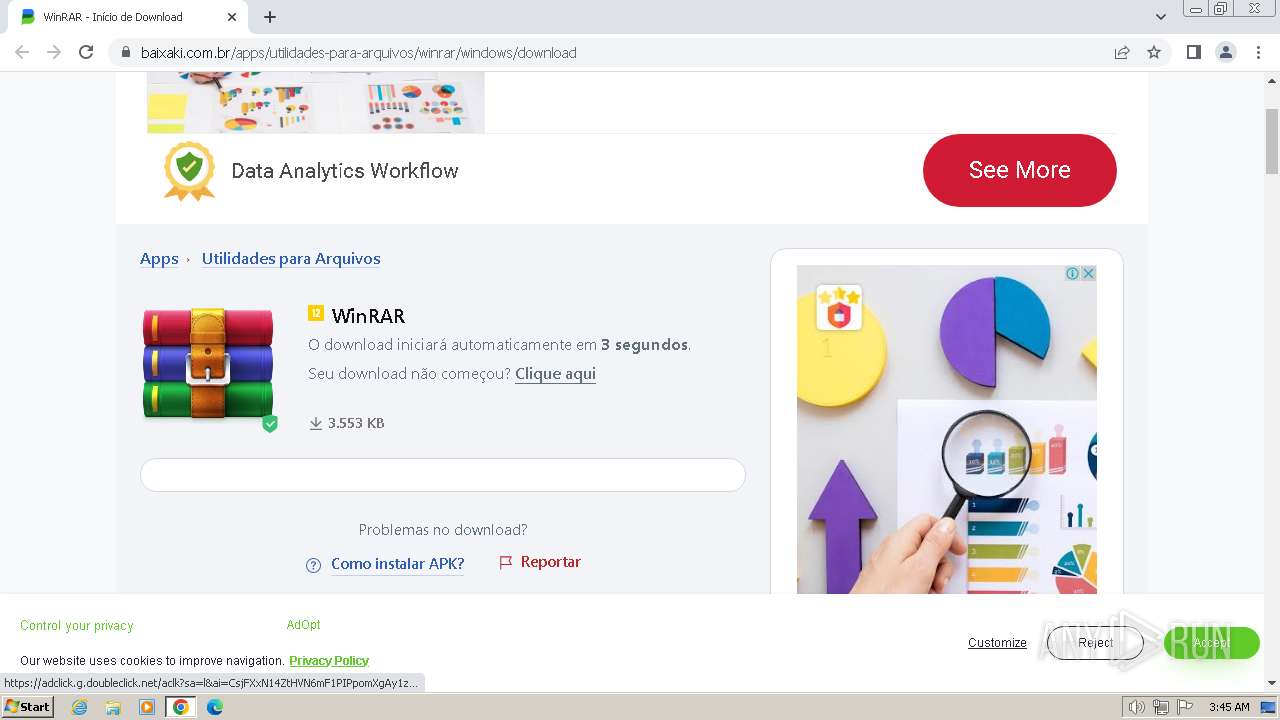This screenshot has height=720, width=1280.
Task: Click the 3:45 AM system clock
Action: tap(1229, 707)
